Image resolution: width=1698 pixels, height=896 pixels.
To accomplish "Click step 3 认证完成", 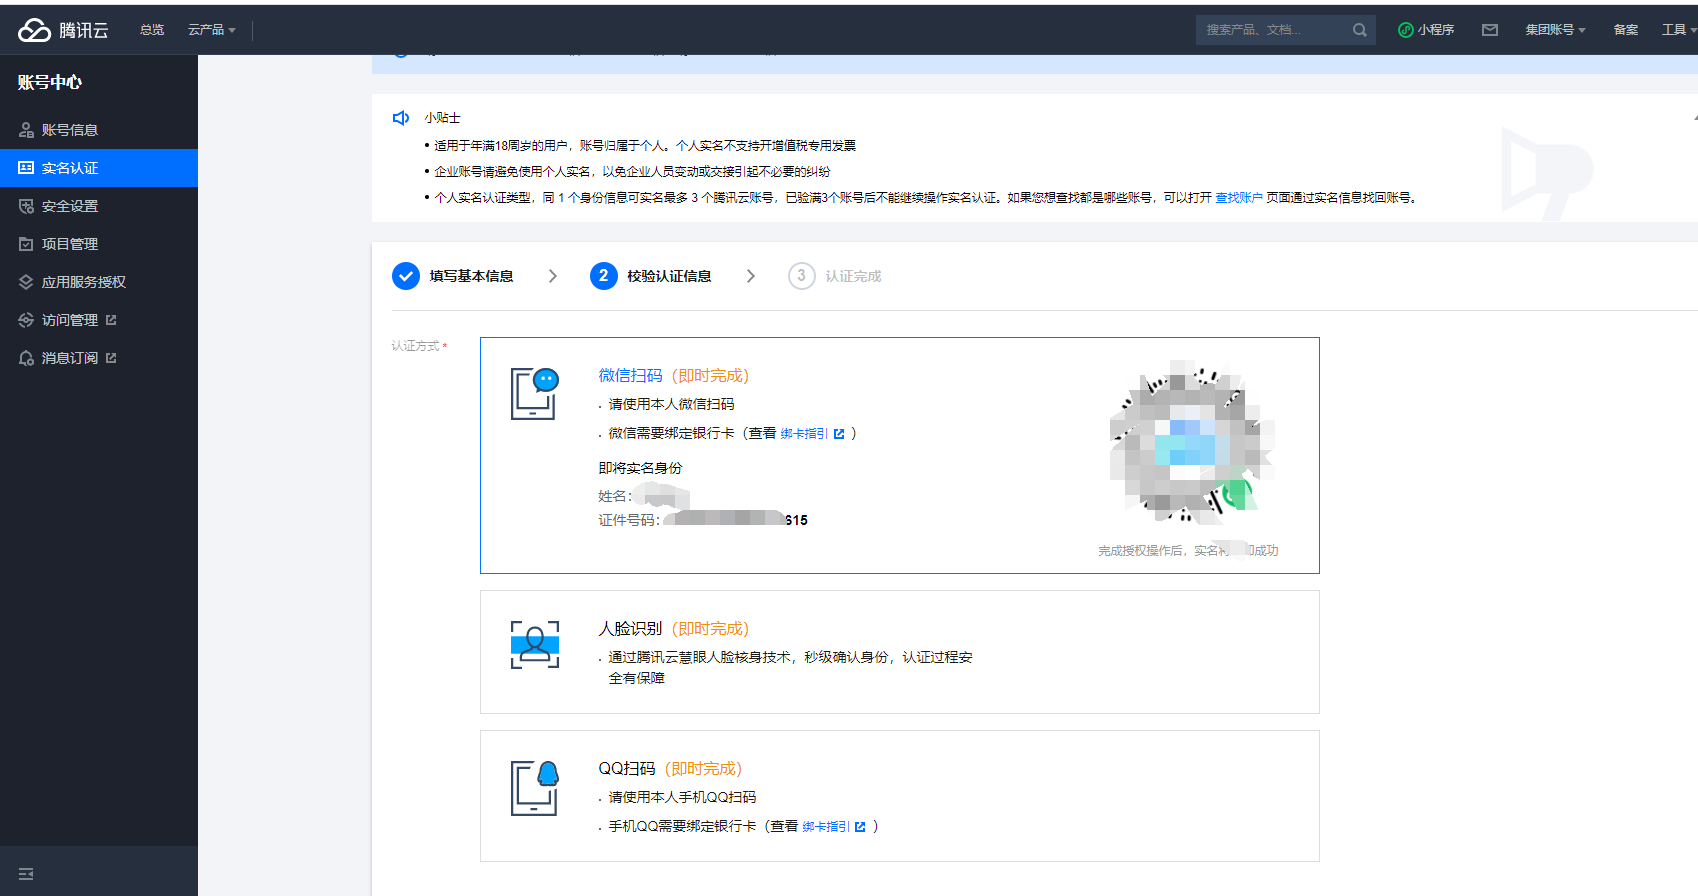I will tap(835, 276).
